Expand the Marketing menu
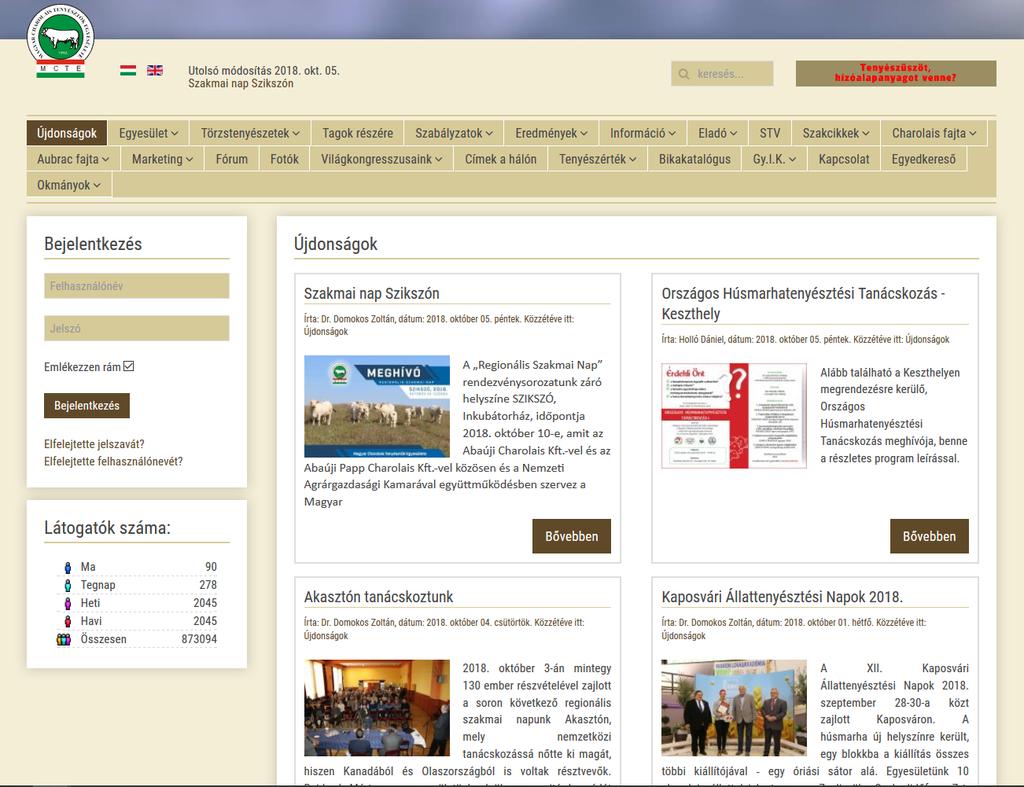This screenshot has height=787, width=1024. coord(163,159)
